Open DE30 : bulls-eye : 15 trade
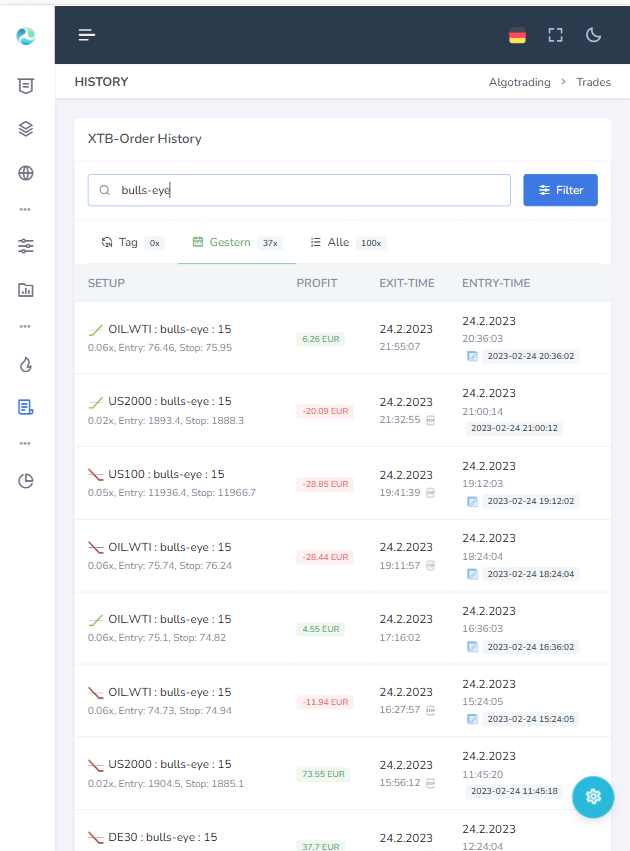 point(162,837)
